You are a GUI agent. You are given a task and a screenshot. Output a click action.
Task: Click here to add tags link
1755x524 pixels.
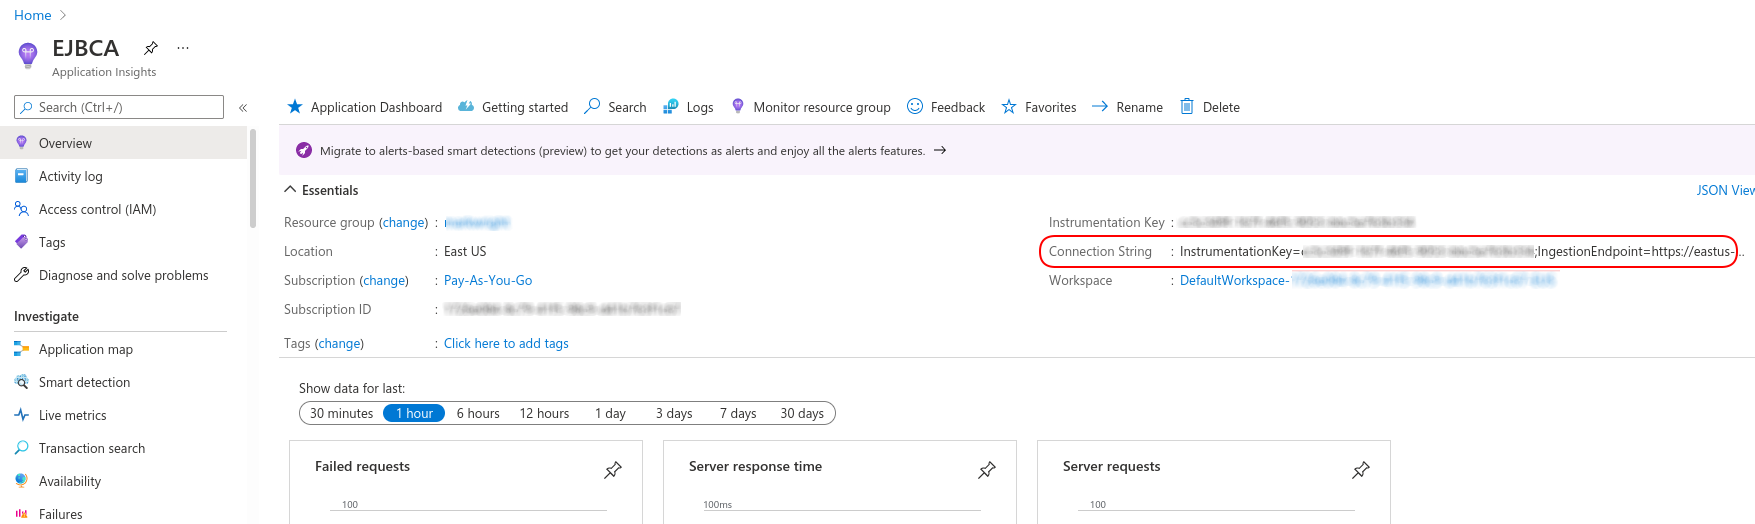click(506, 343)
